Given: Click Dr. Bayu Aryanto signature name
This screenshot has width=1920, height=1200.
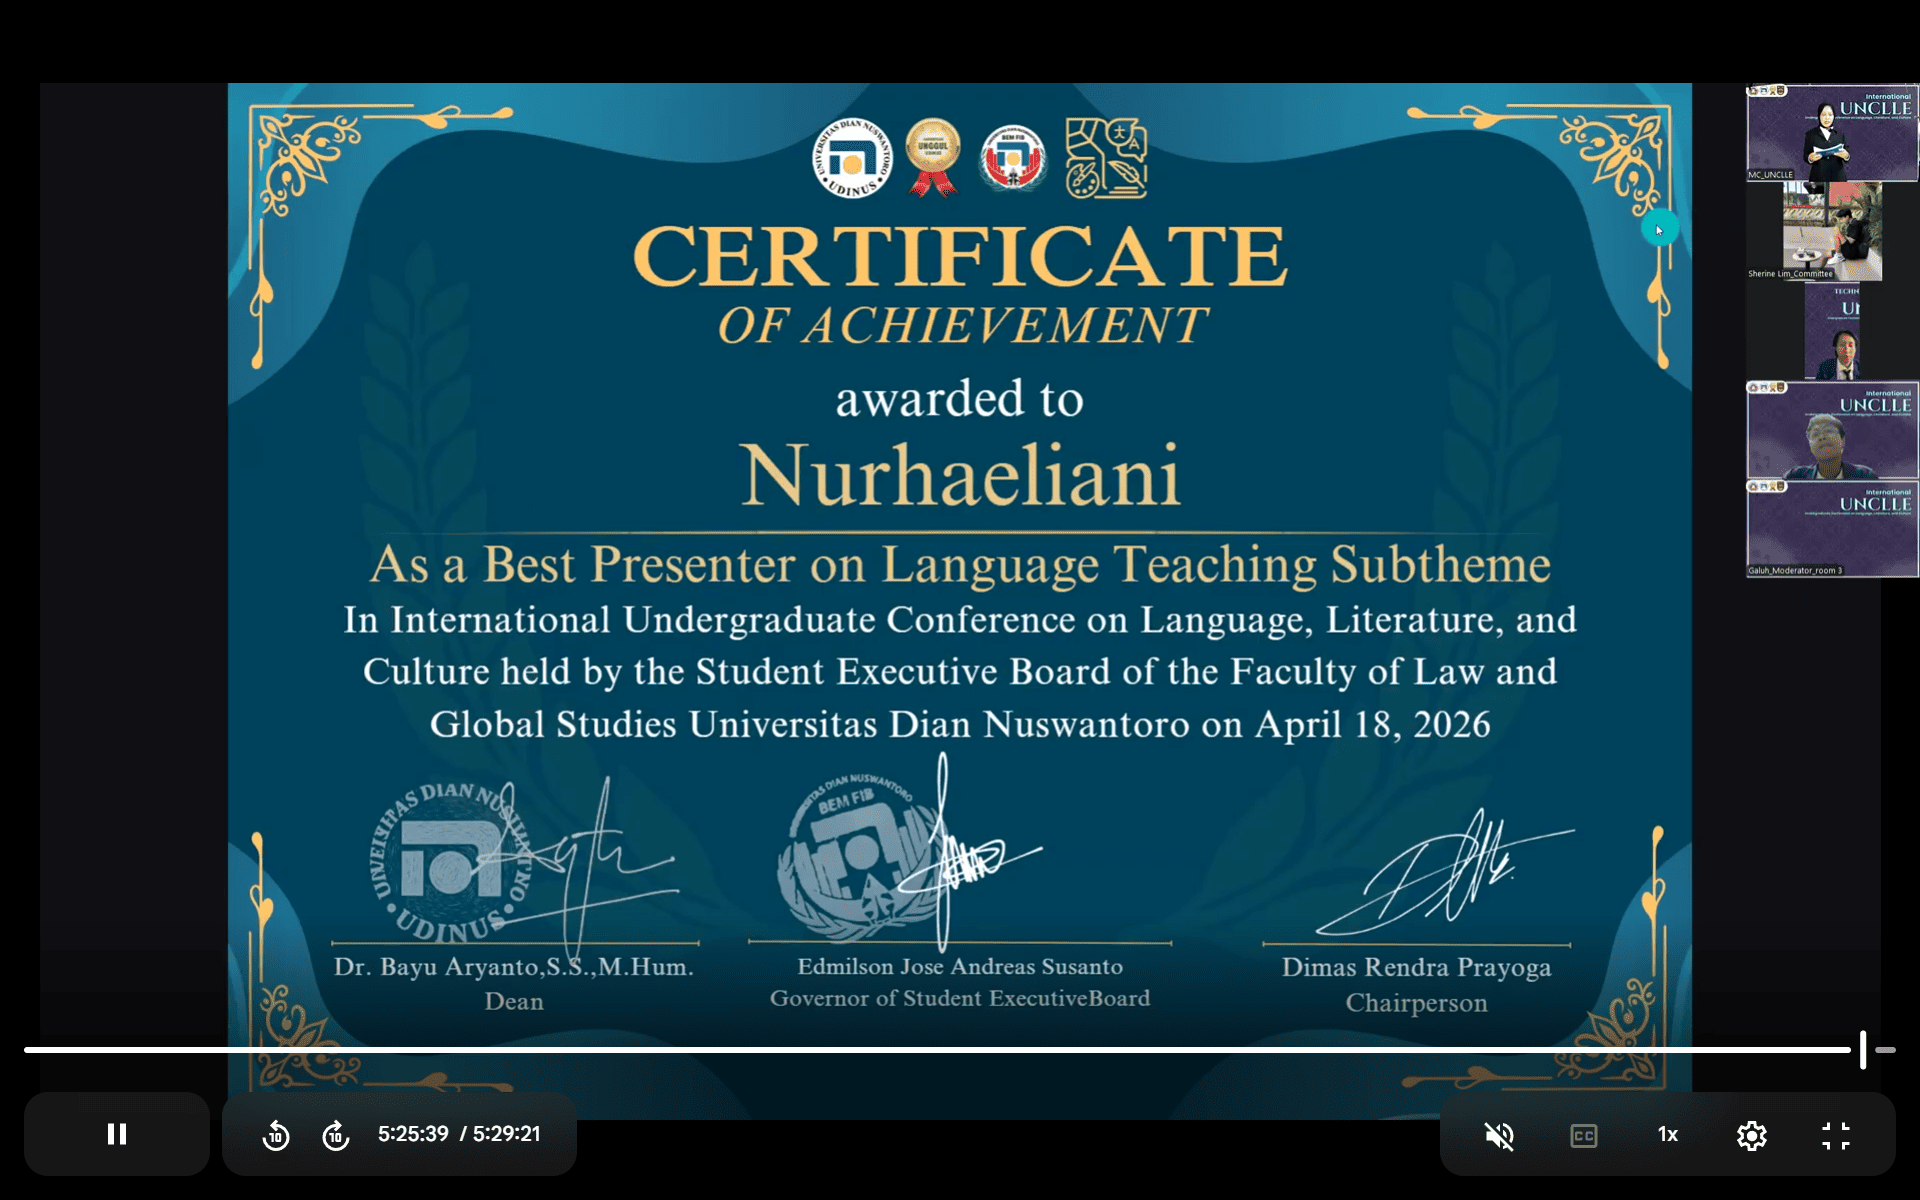Looking at the screenshot, I should (513, 967).
